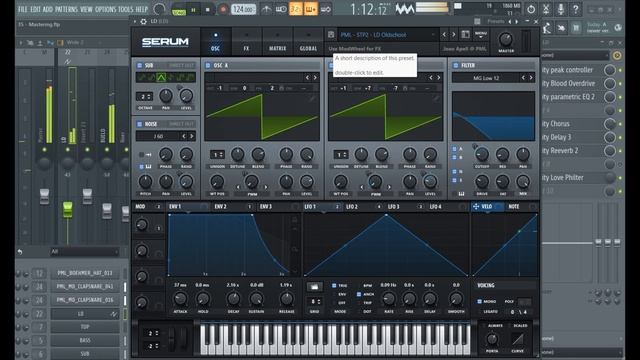640x360 pixels.
Task: Click the ENV 1 RELEASE knob
Action: 286,299
